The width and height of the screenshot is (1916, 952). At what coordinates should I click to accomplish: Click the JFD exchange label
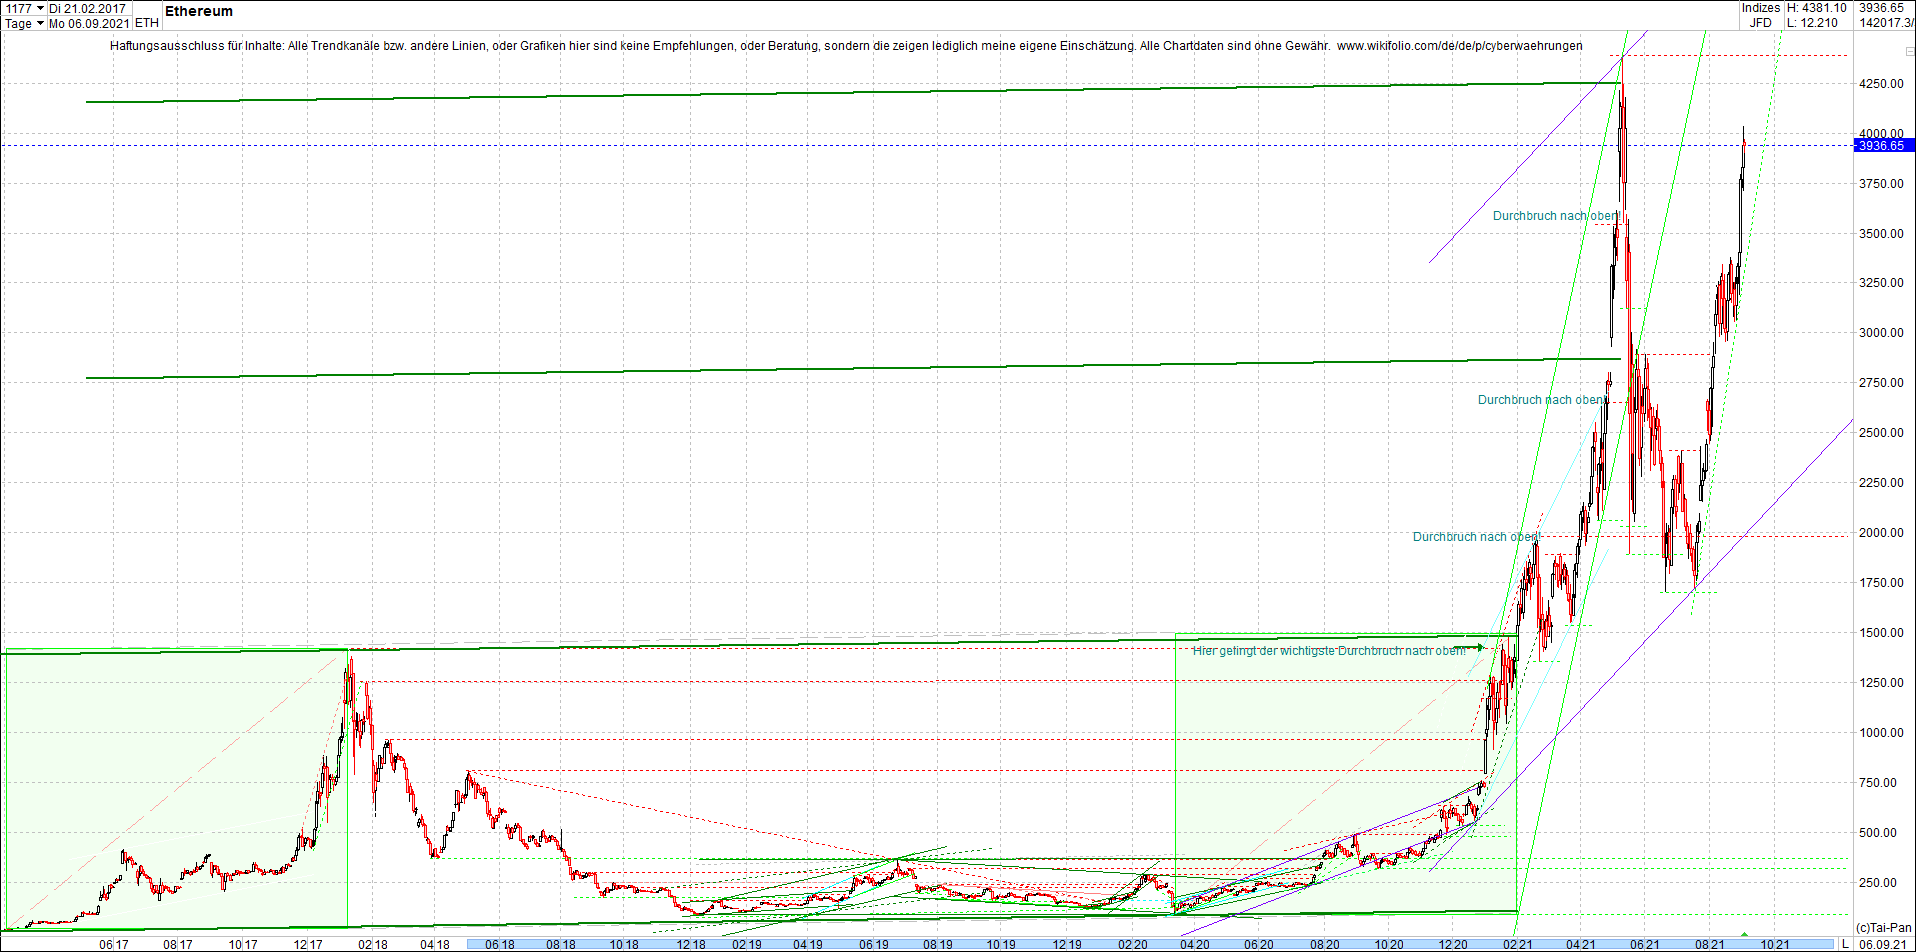pos(1761,23)
